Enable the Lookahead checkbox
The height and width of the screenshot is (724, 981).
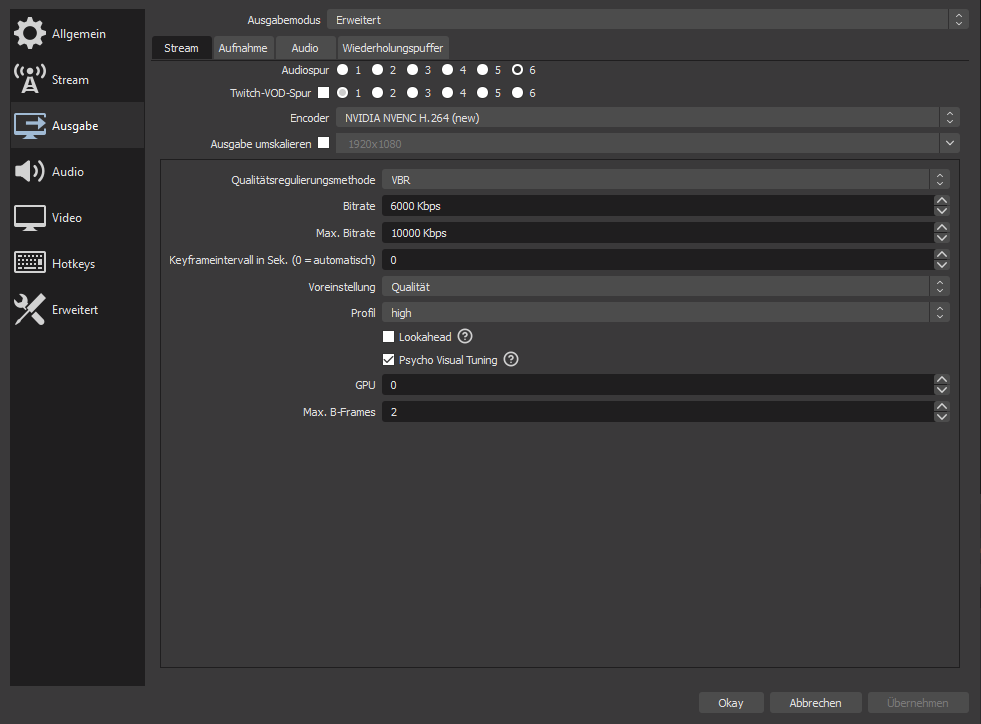[x=389, y=337]
